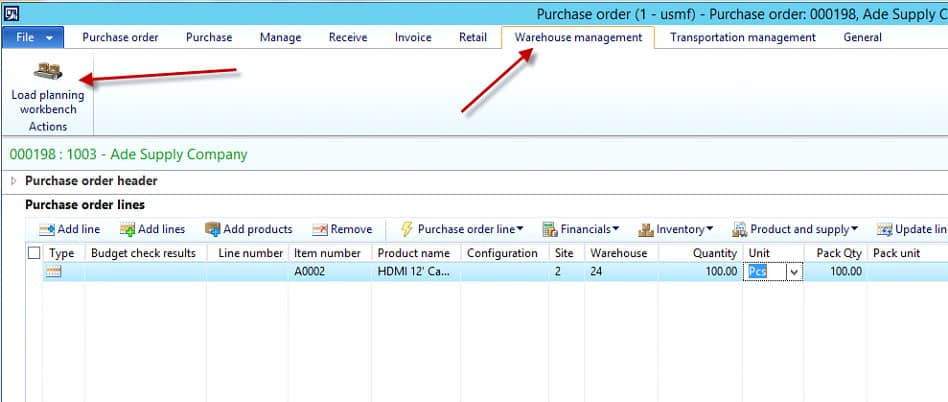Sort by the Item number column header

[330, 253]
